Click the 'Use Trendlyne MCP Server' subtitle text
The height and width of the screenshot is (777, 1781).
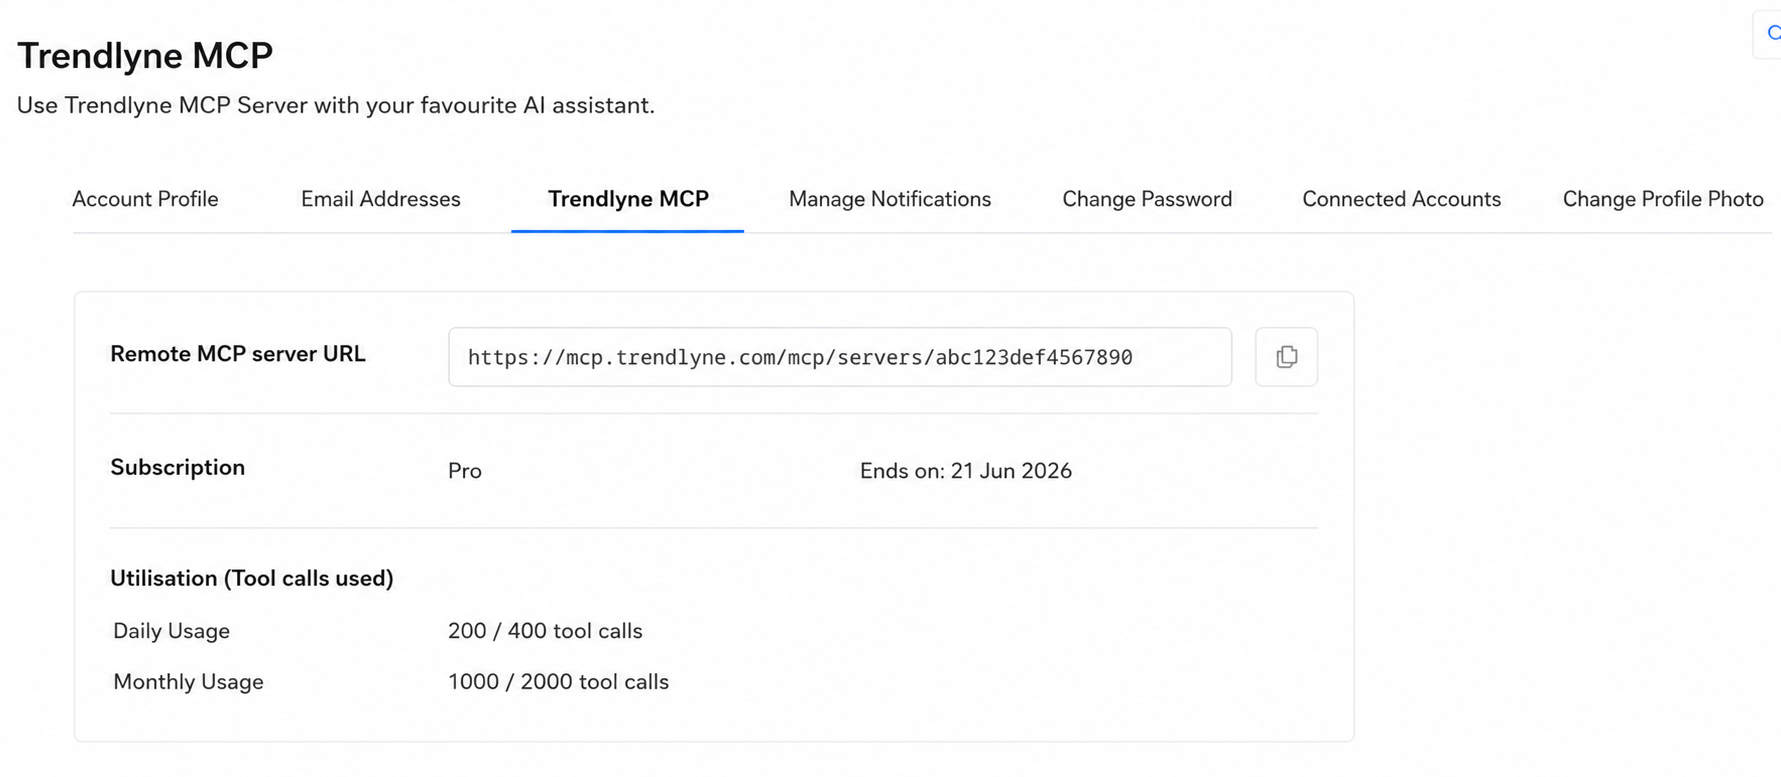(x=336, y=105)
